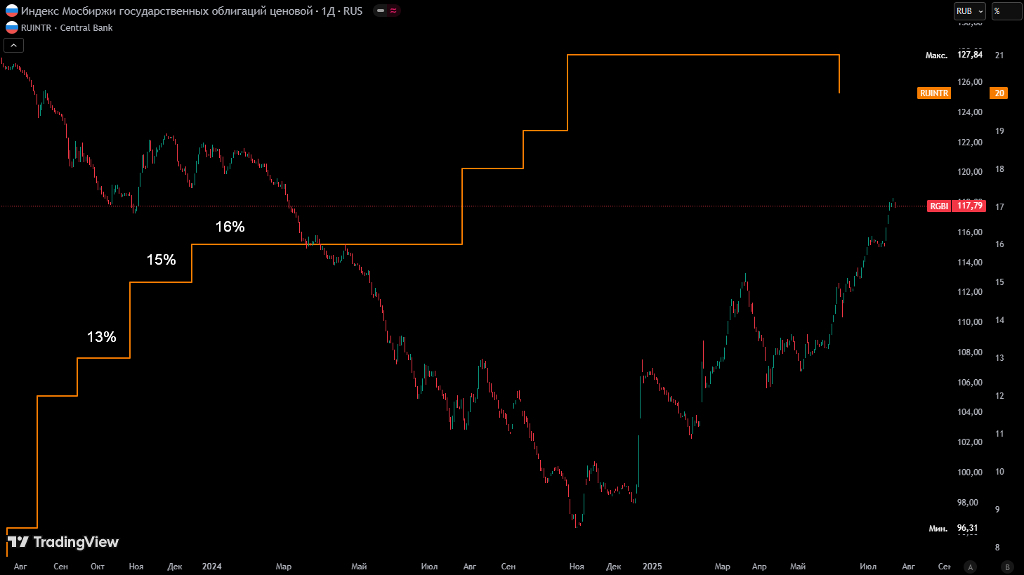Click the red RGBI price scale label

[940, 206]
